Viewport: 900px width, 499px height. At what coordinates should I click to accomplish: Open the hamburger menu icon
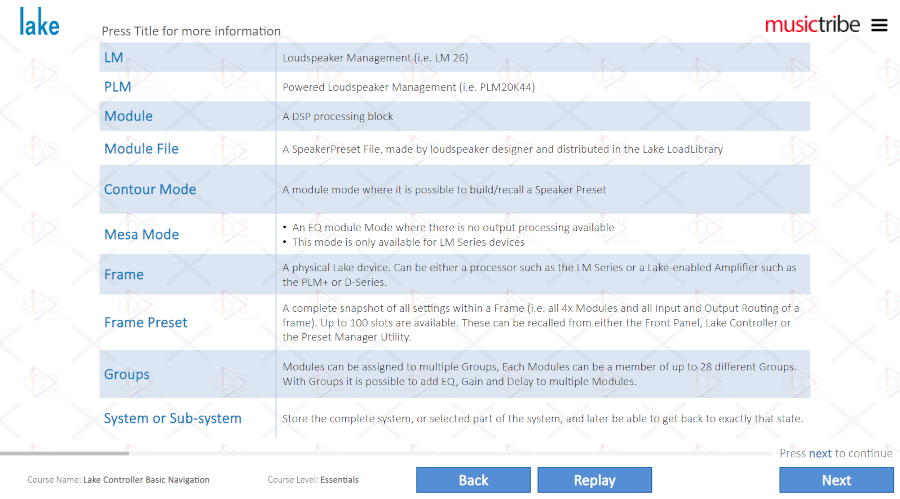(x=879, y=25)
